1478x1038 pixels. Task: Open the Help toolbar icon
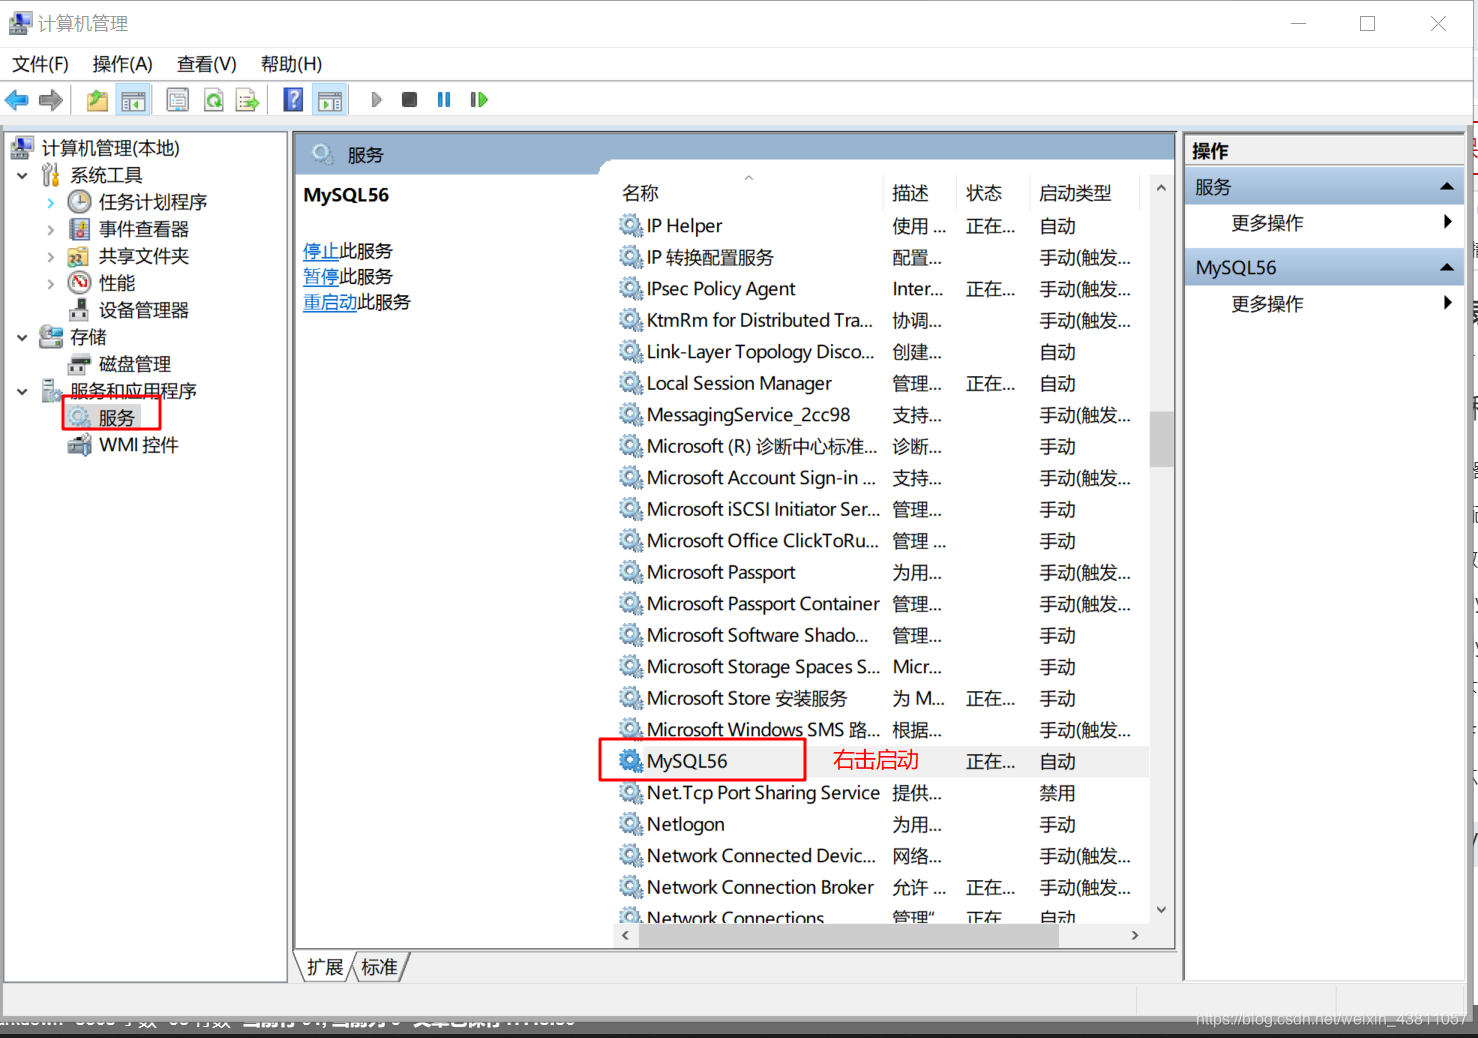tap(293, 100)
